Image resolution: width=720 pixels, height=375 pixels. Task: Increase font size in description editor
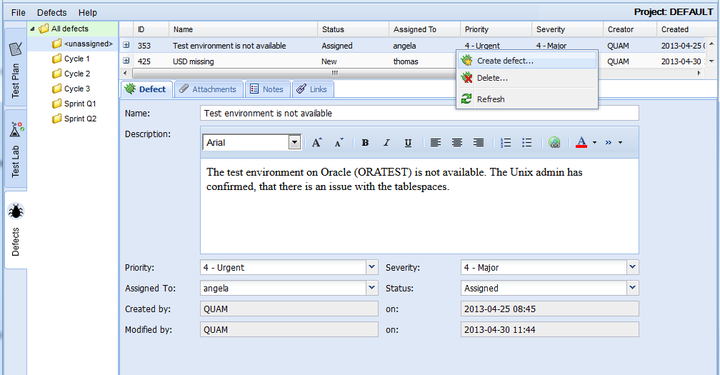(x=317, y=143)
